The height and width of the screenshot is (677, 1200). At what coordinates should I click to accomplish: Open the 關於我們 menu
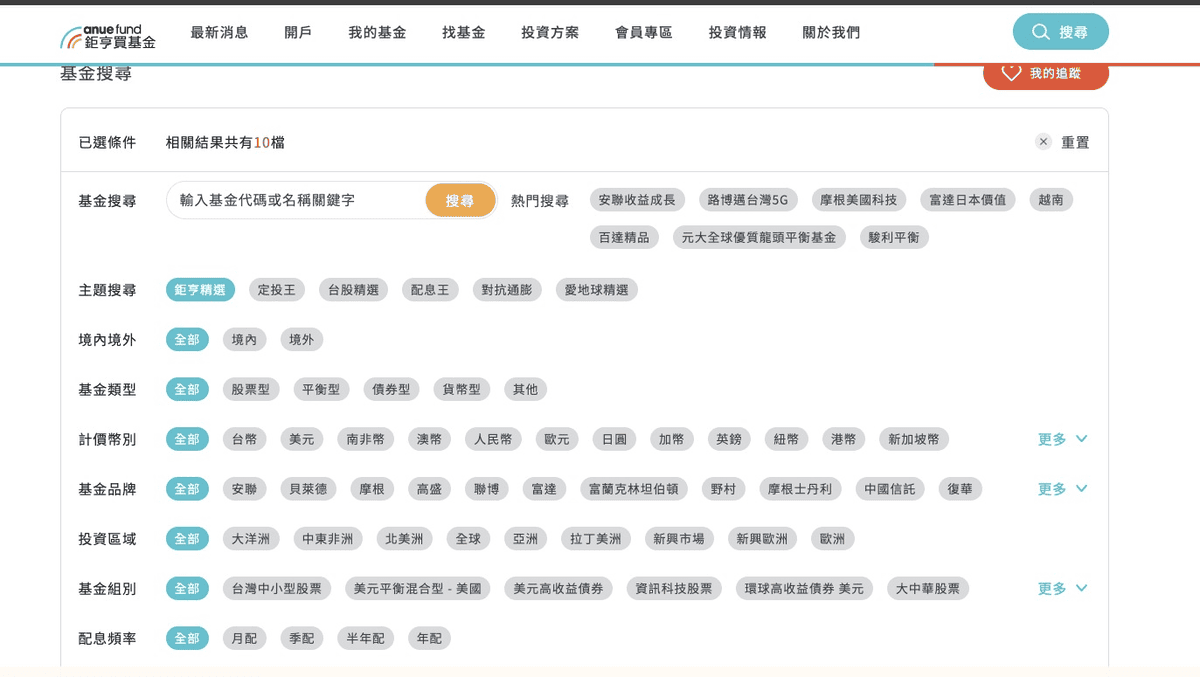point(831,32)
